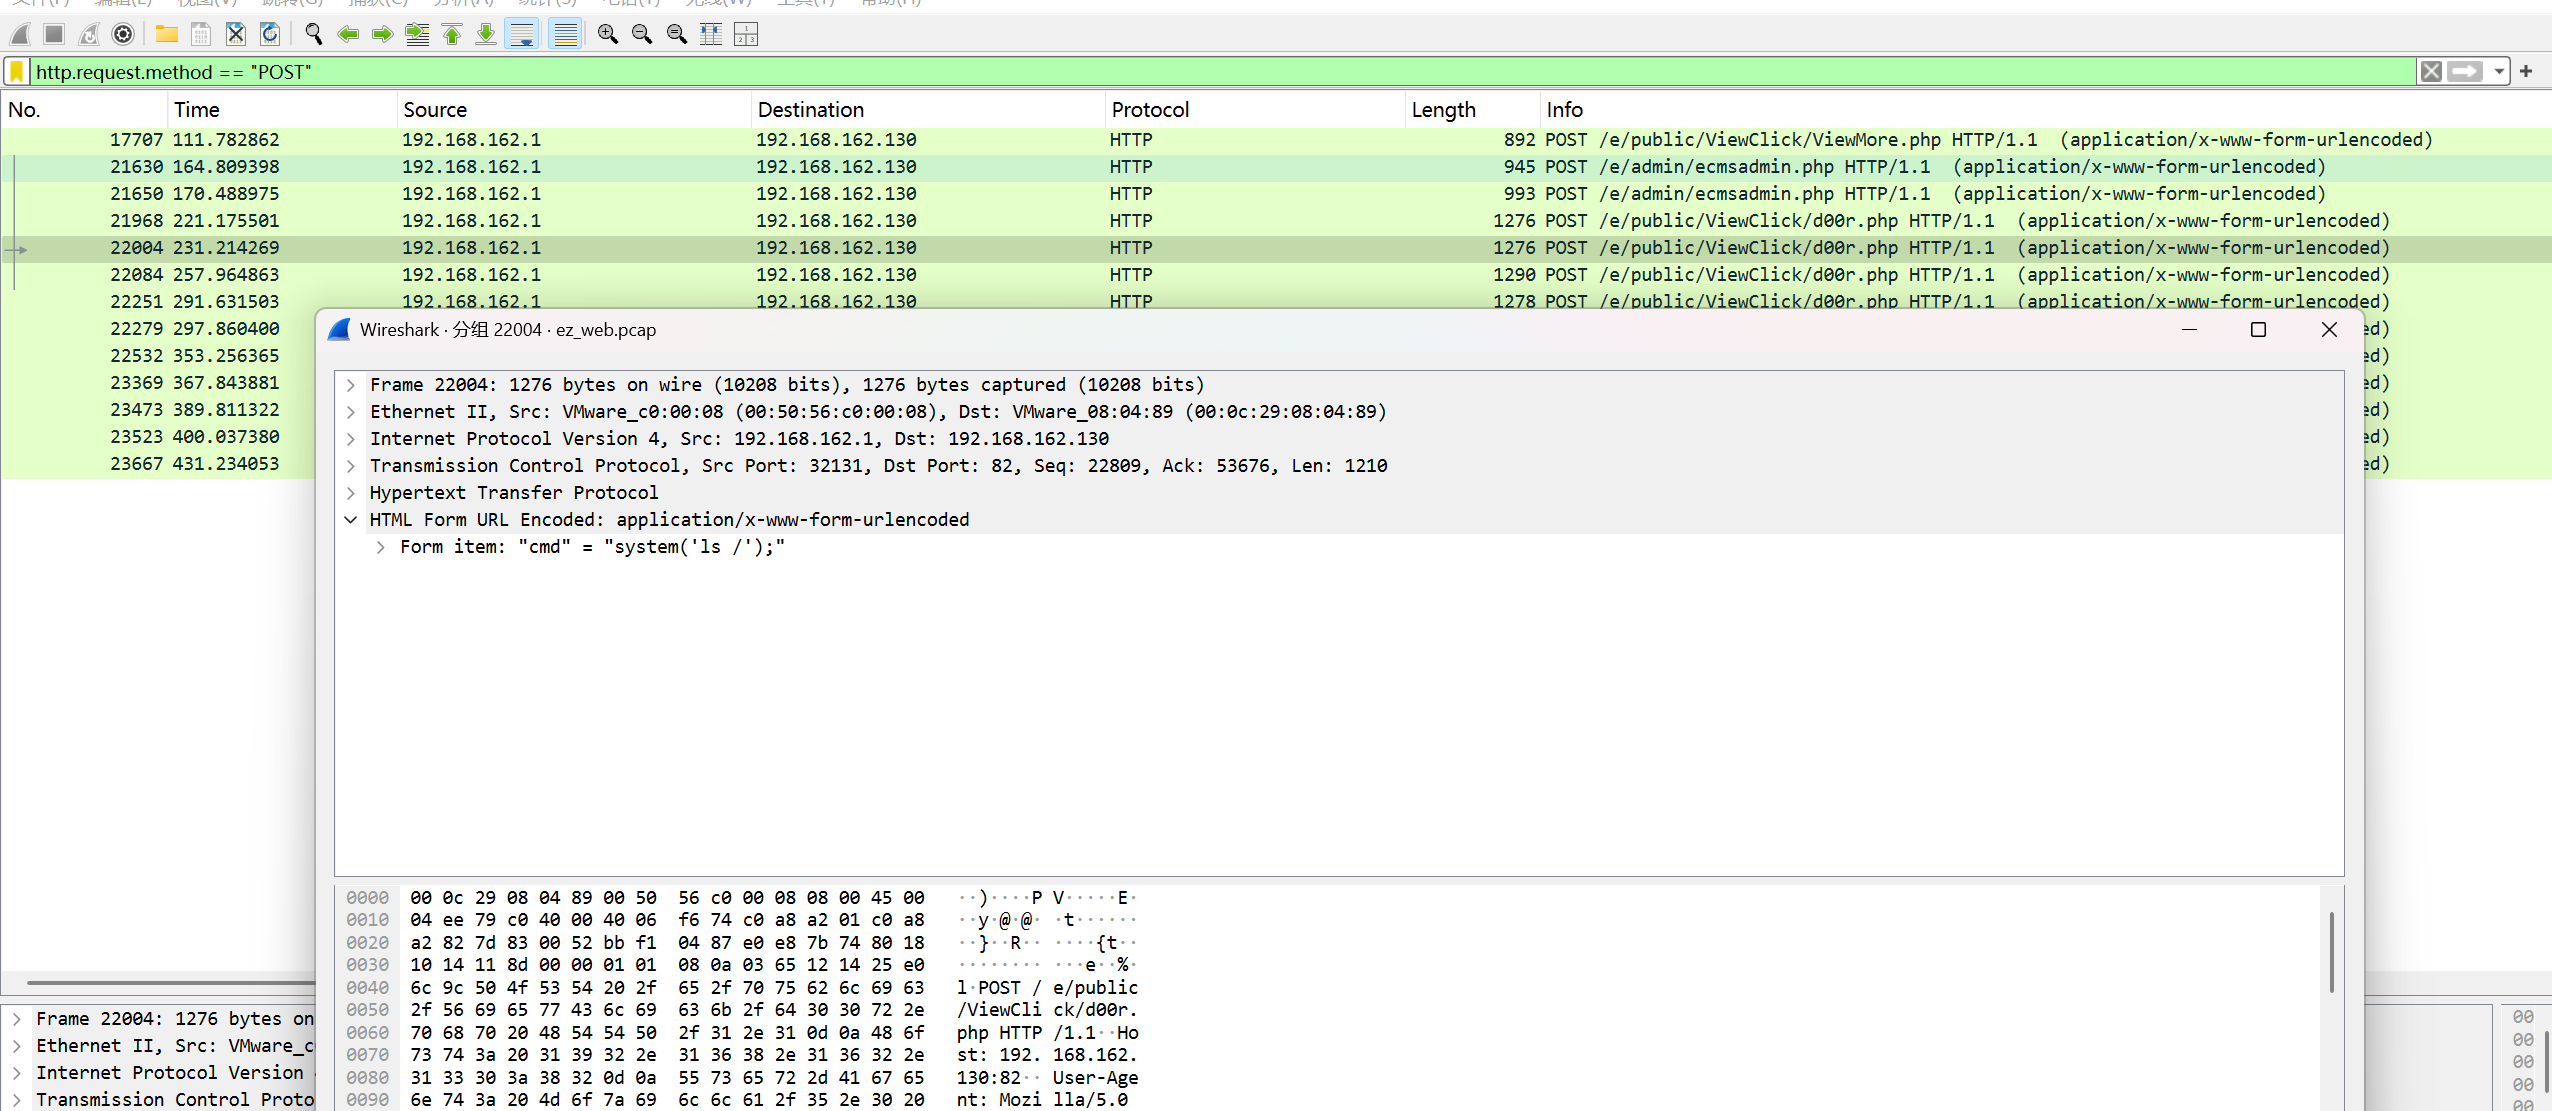Collapse the HTML Form URL Encoded section

tap(351, 520)
